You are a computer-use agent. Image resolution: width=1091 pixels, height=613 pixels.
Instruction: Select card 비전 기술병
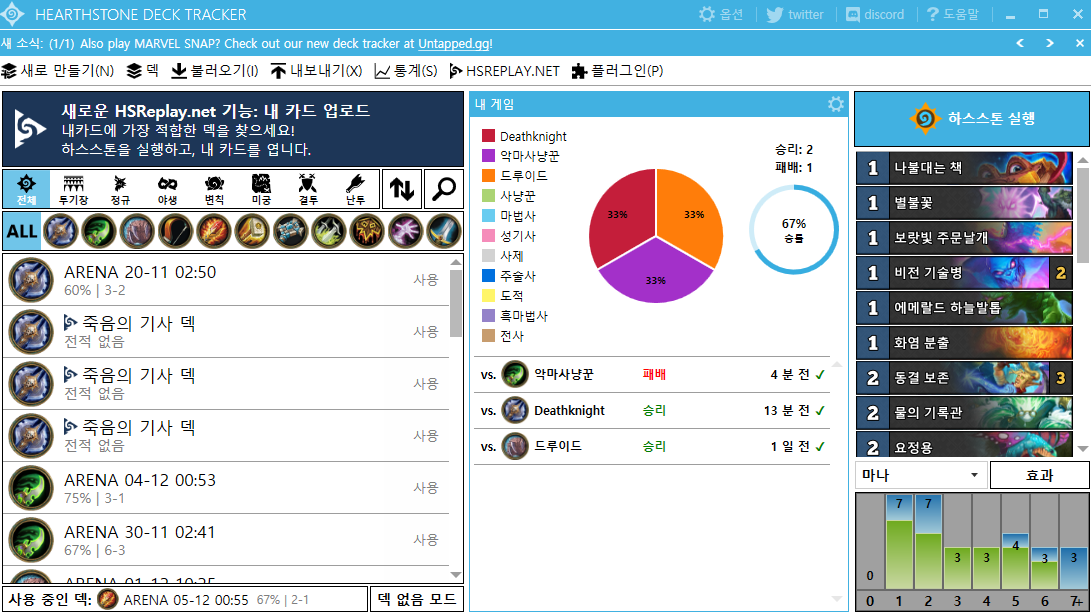pyautogui.click(x=964, y=273)
